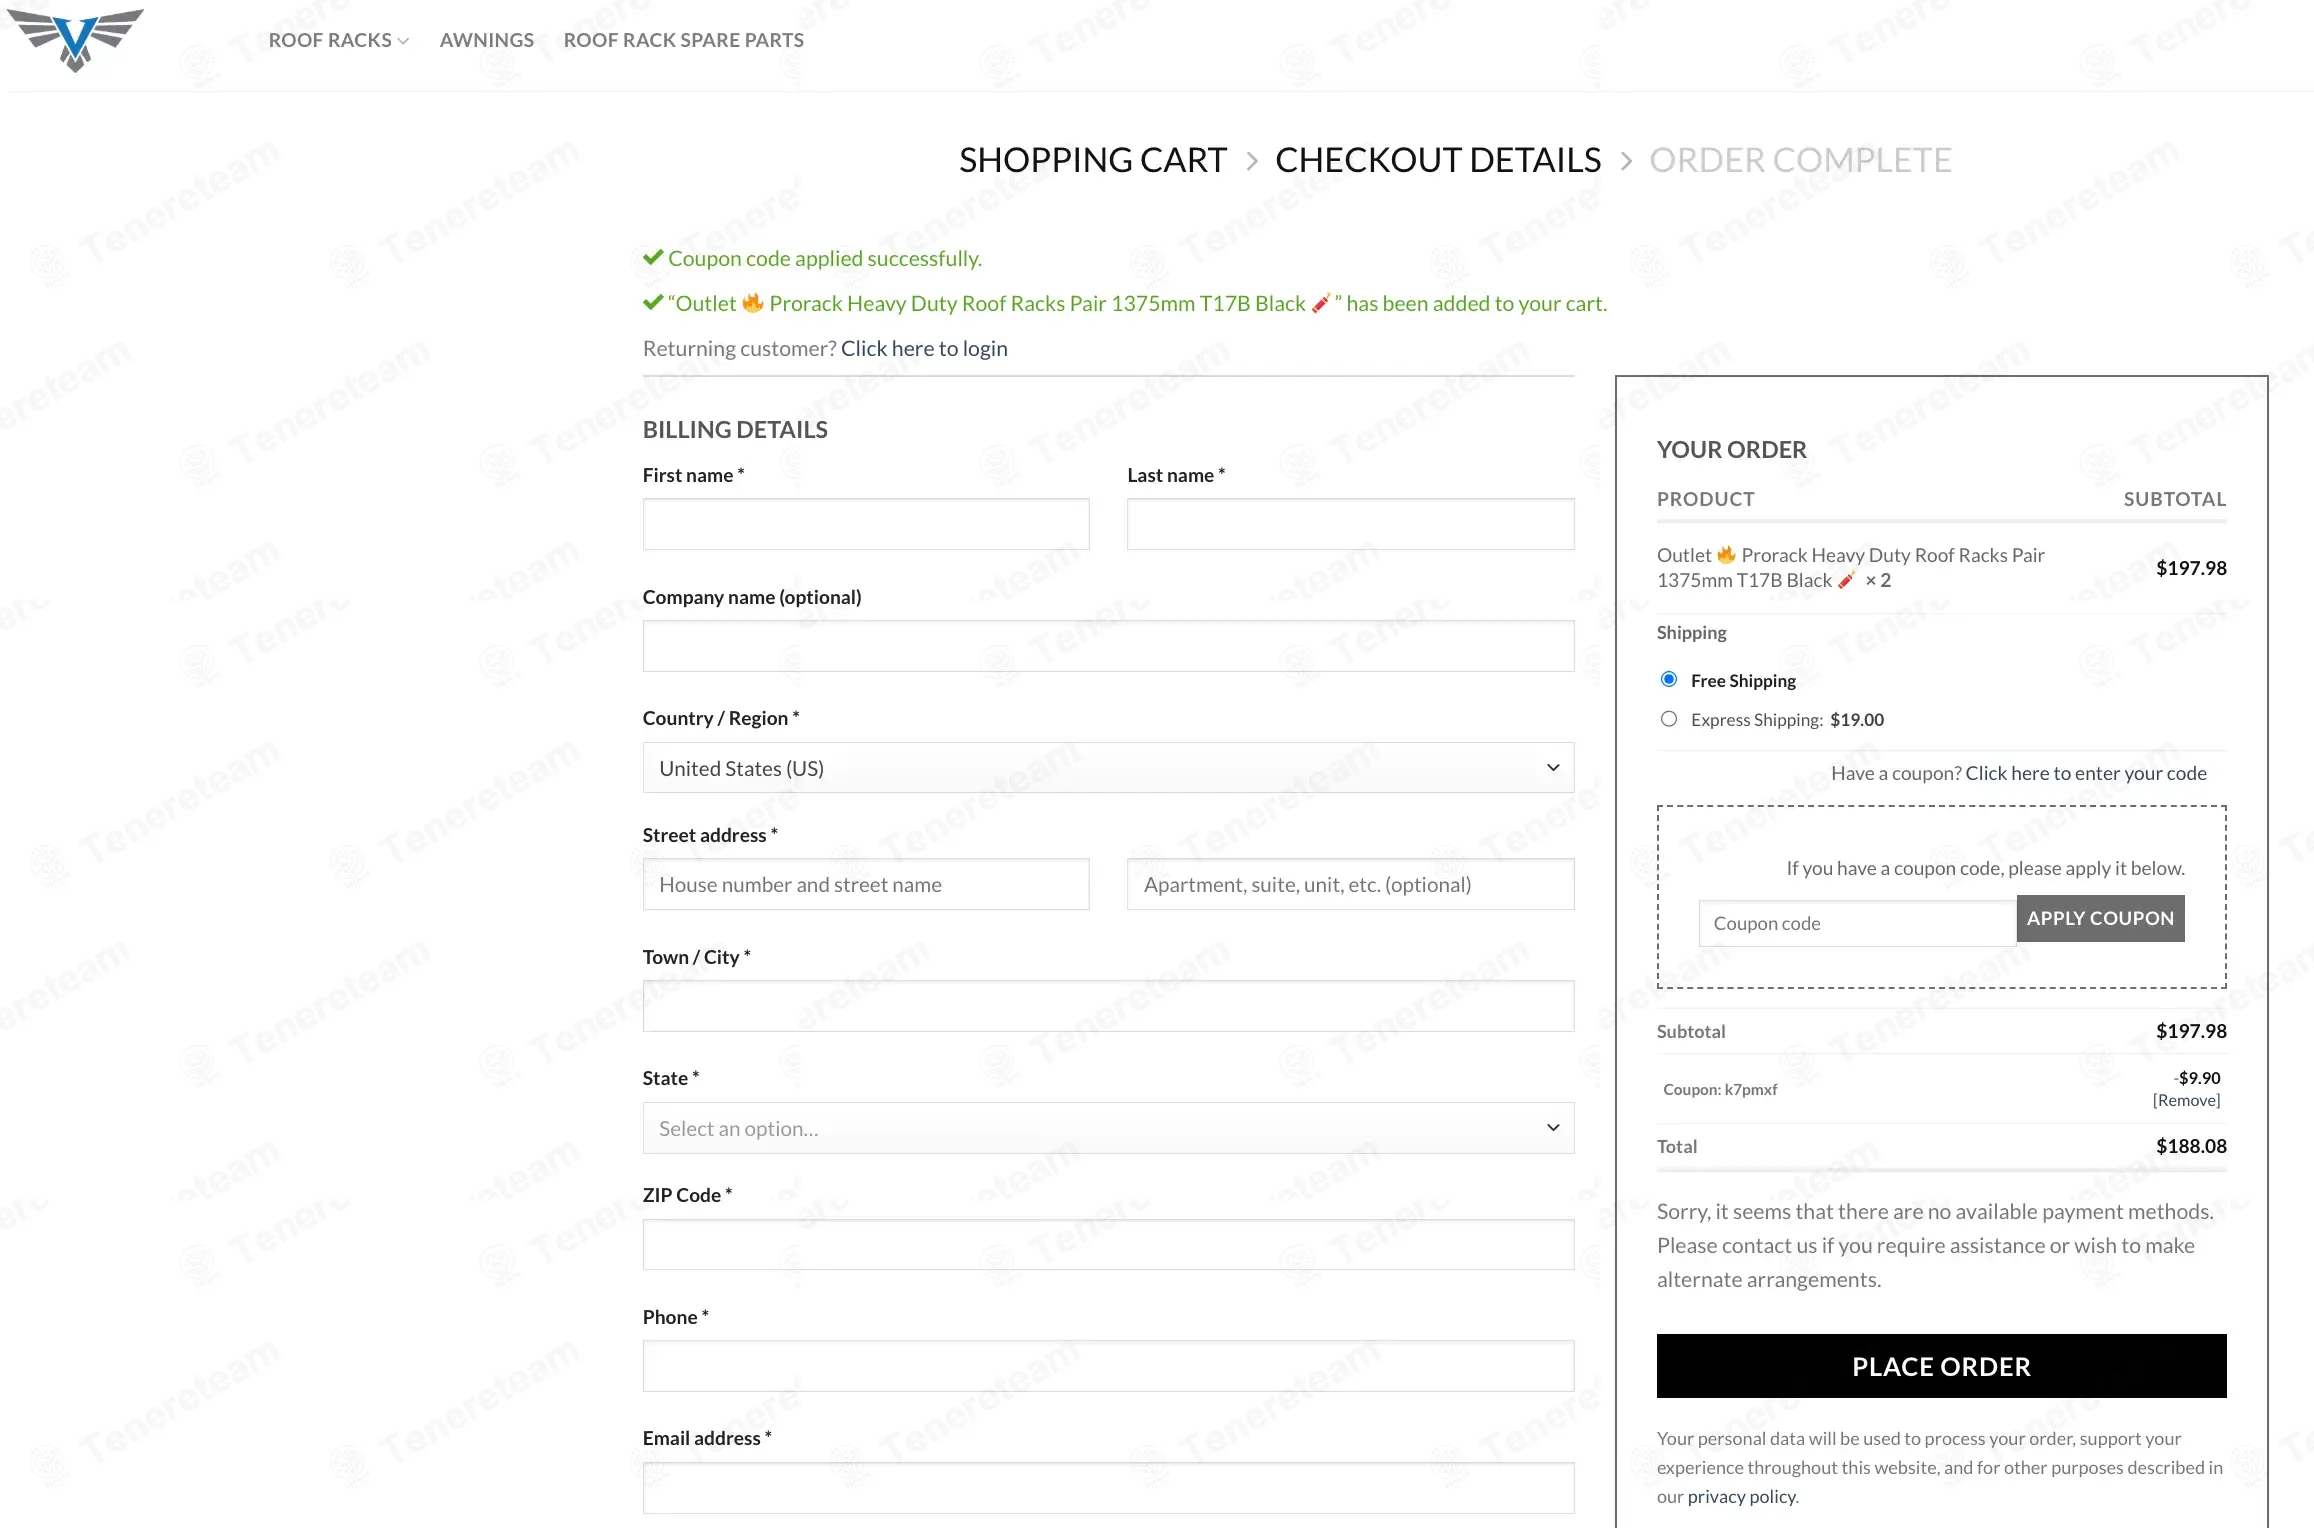Expand the Roof Racks navigation menu
Viewport: 2314px width, 1528px height.
(x=338, y=40)
